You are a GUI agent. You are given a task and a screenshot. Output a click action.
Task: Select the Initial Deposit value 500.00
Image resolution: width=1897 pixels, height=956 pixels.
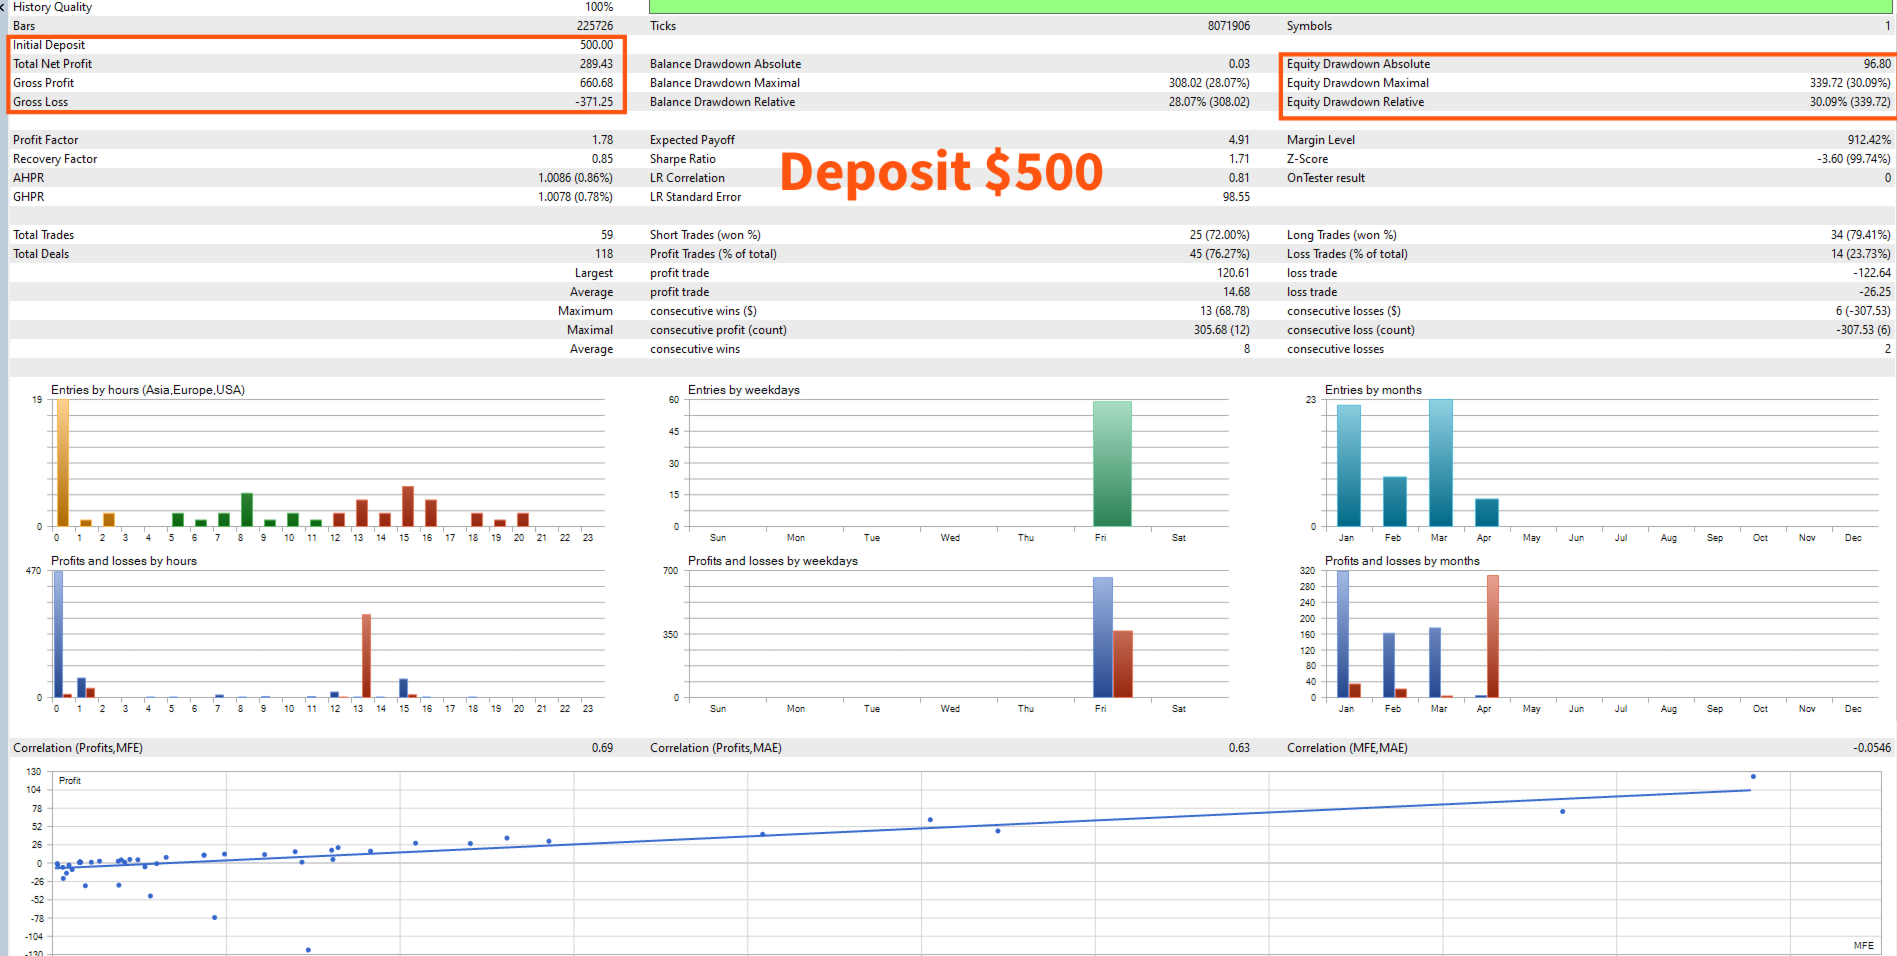596,45
